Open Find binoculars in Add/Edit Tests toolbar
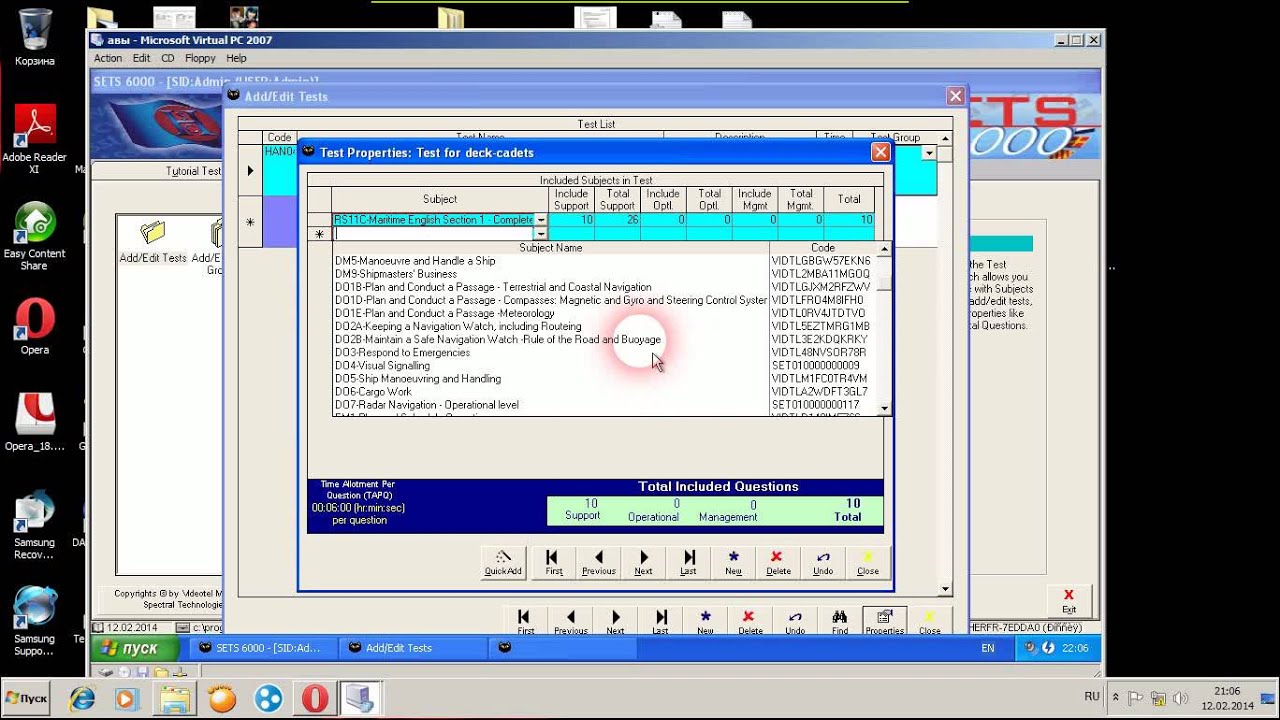1280x720 pixels. [840, 622]
